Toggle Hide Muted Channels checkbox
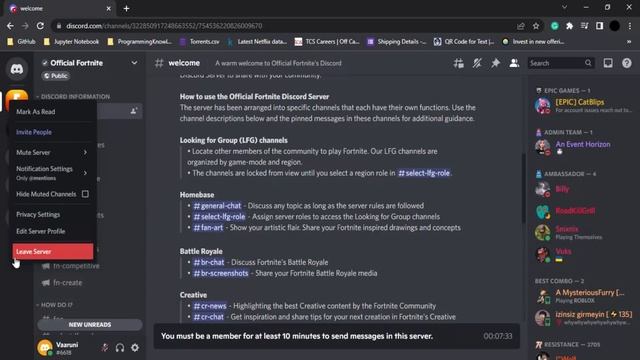The height and width of the screenshot is (360, 640). [85, 194]
